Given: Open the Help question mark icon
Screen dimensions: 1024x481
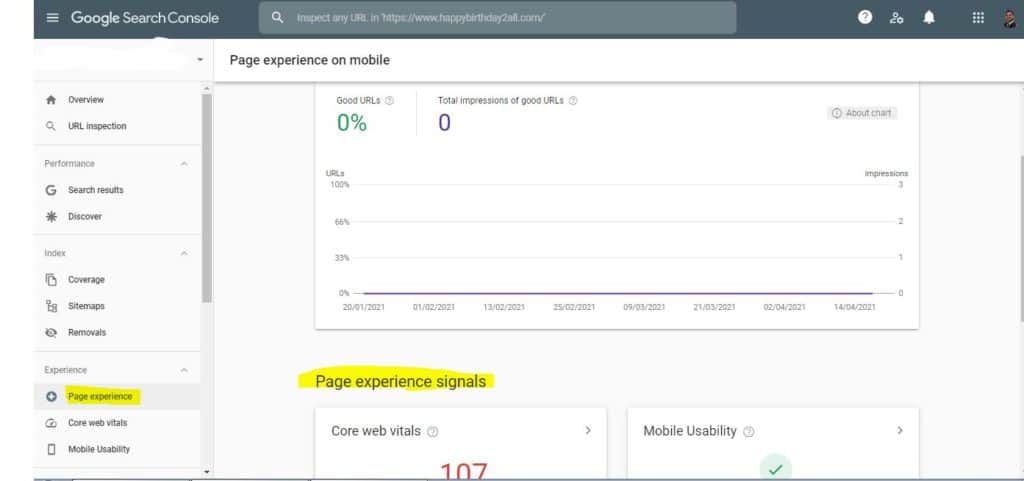Looking at the screenshot, I should click(x=865, y=18).
